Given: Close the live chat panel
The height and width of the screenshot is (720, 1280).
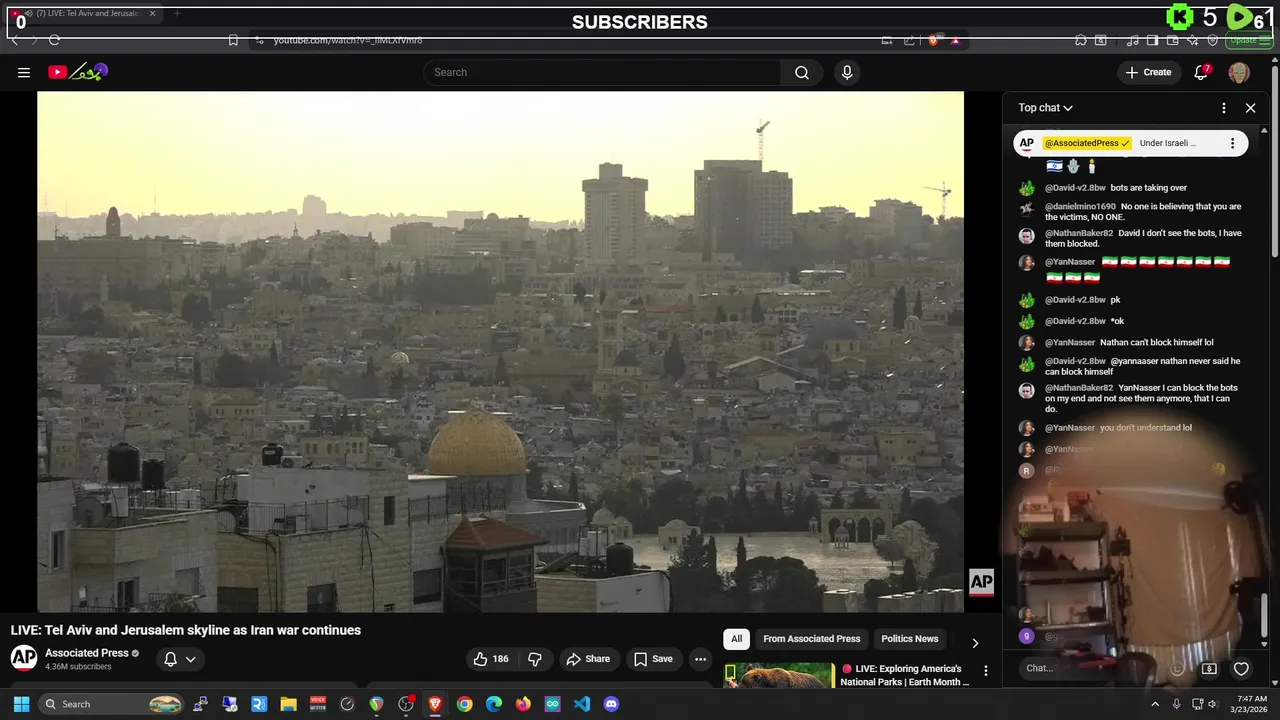Looking at the screenshot, I should pyautogui.click(x=1250, y=108).
